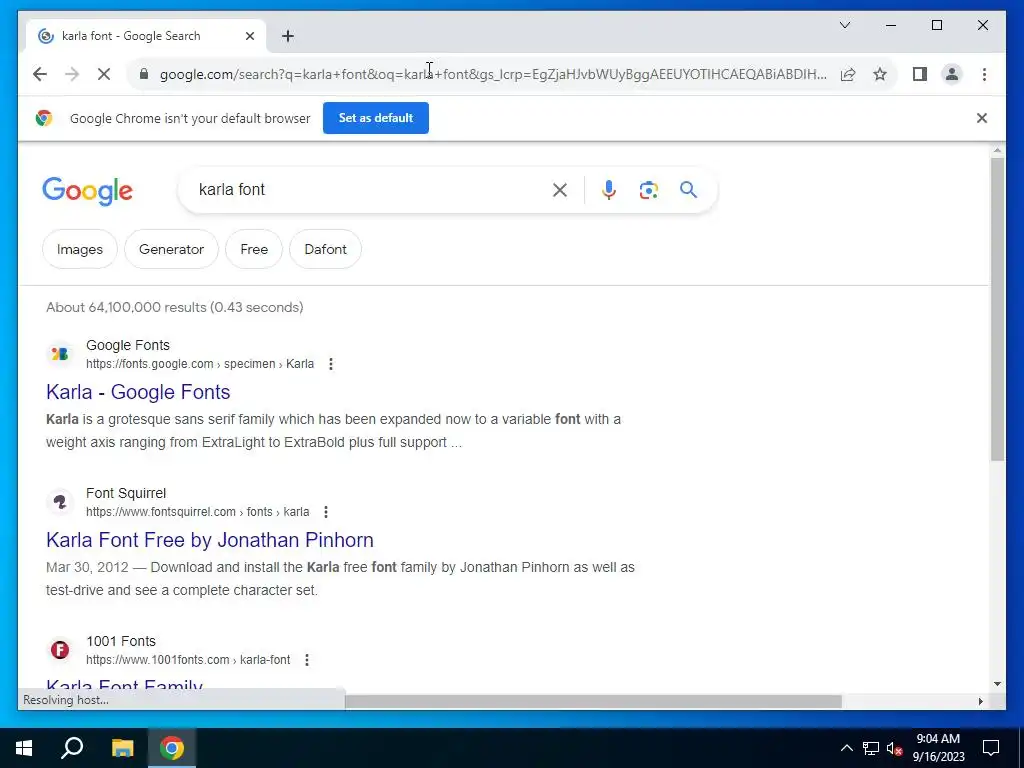Click the scroll right arrow
1024x768 pixels.
980,701
